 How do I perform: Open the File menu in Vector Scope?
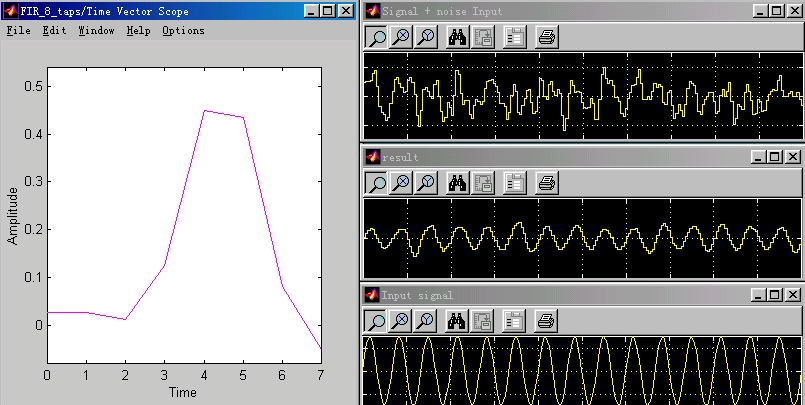click(18, 30)
